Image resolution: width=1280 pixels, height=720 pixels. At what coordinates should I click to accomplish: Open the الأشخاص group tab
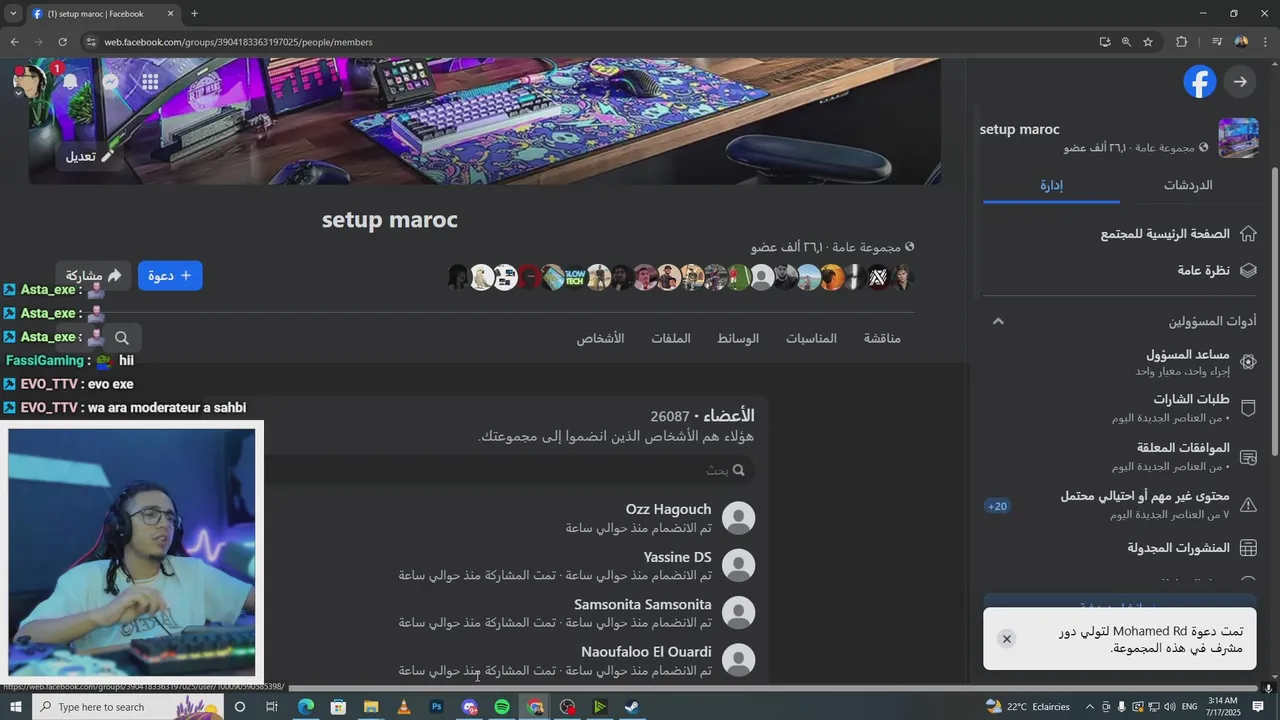[600, 338]
